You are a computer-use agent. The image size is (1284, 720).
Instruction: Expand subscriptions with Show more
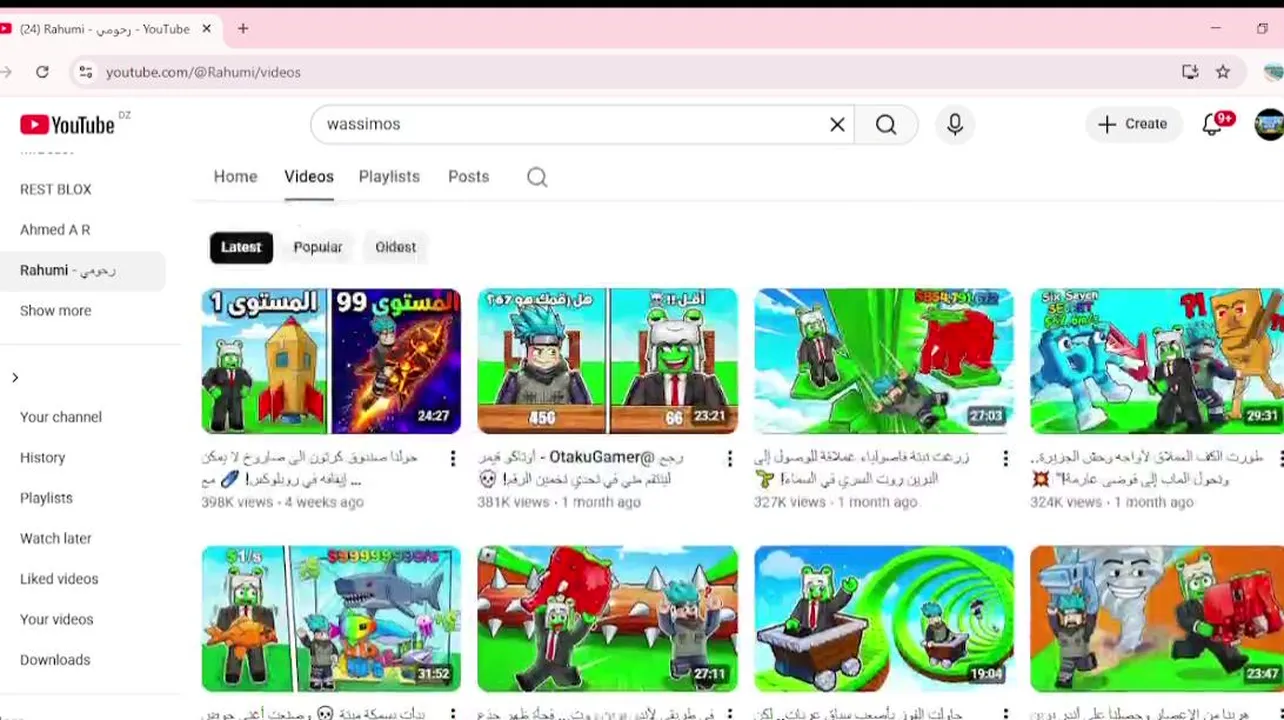click(x=55, y=311)
